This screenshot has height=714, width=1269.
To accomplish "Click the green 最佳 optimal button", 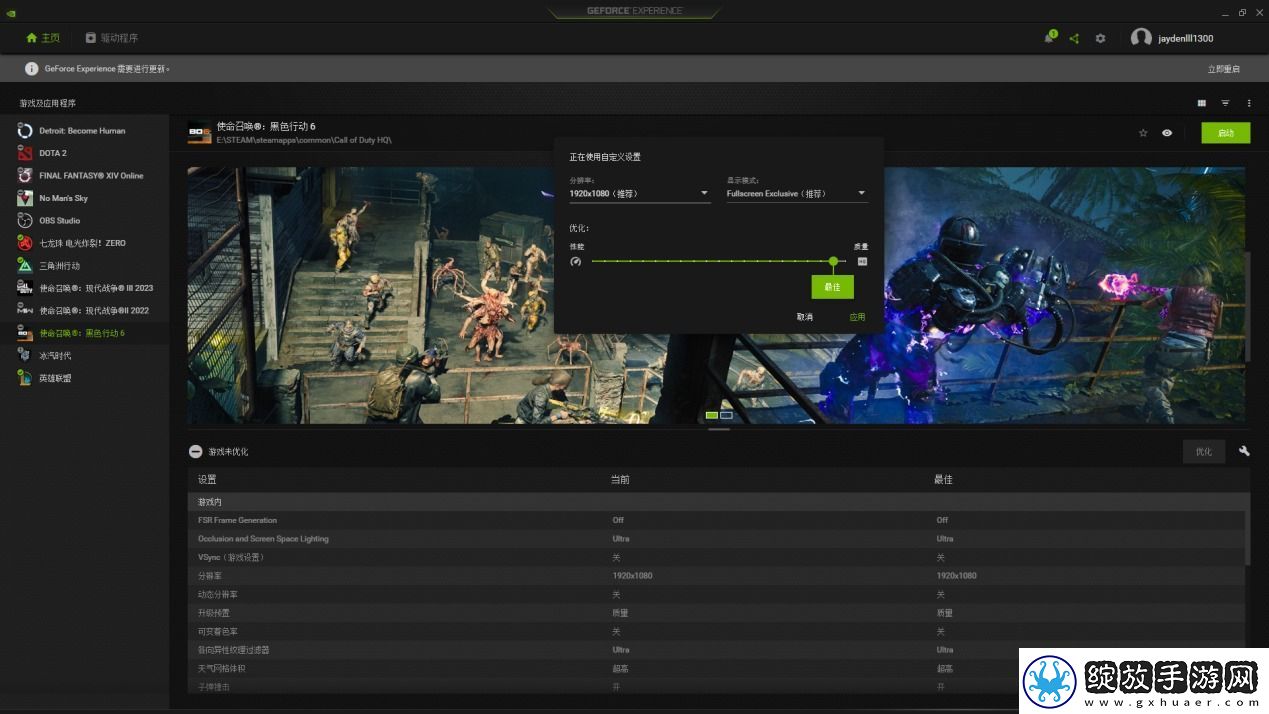I will (x=832, y=287).
